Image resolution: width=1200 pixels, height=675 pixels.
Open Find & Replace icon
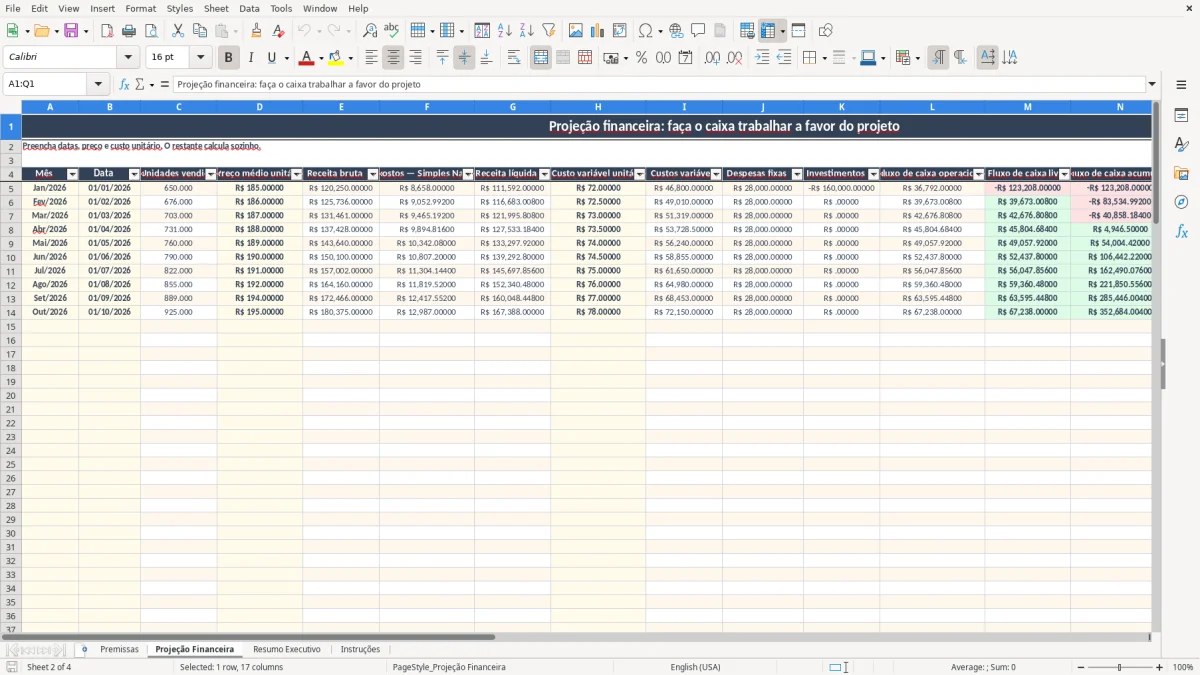click(370, 31)
